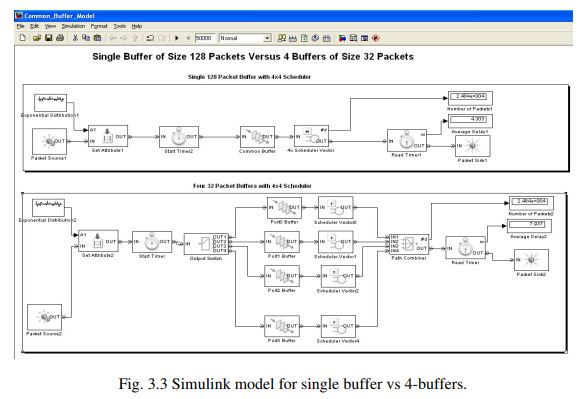
Task: Click the Redo toolbar icon
Action: coord(162,38)
